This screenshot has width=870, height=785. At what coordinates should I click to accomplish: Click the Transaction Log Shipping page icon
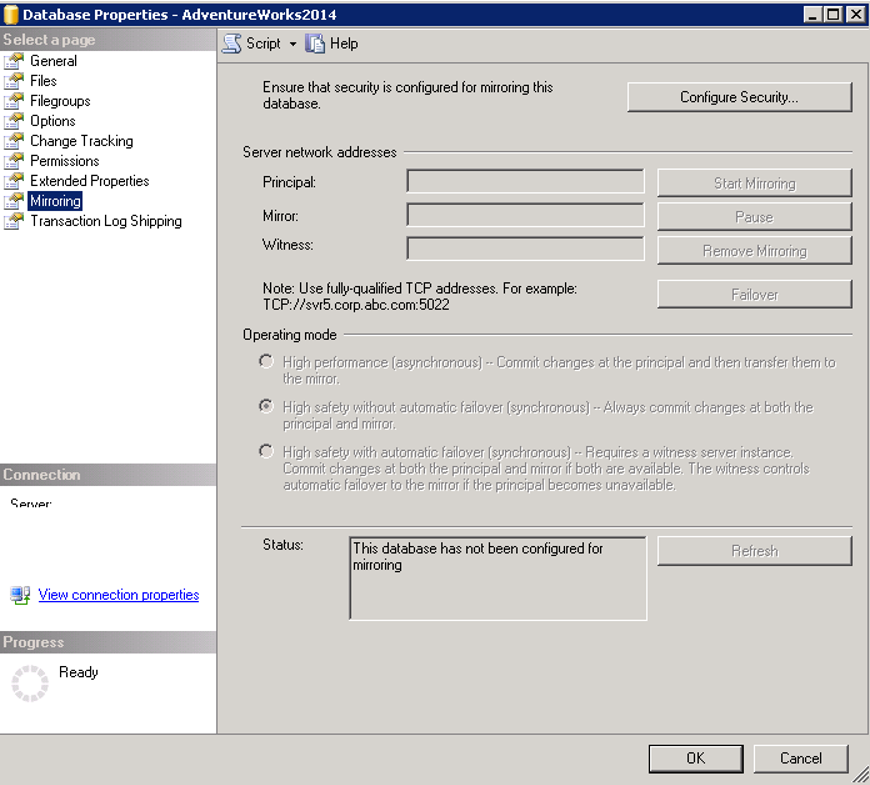point(14,220)
